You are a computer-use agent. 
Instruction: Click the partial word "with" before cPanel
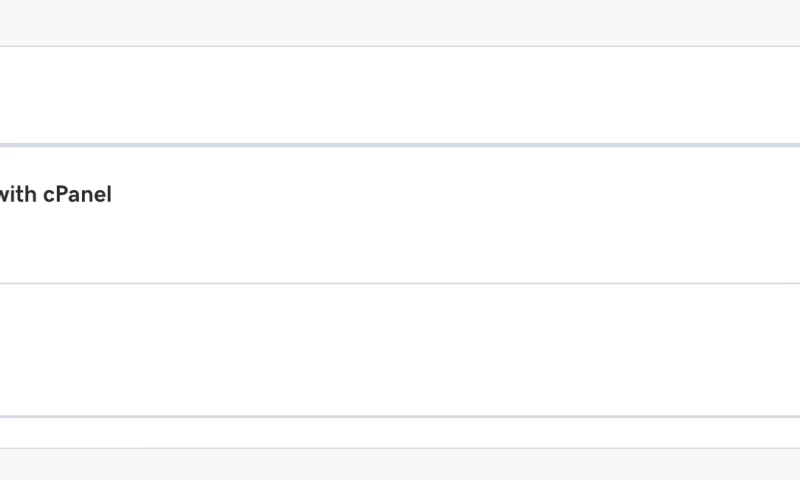pos(18,195)
